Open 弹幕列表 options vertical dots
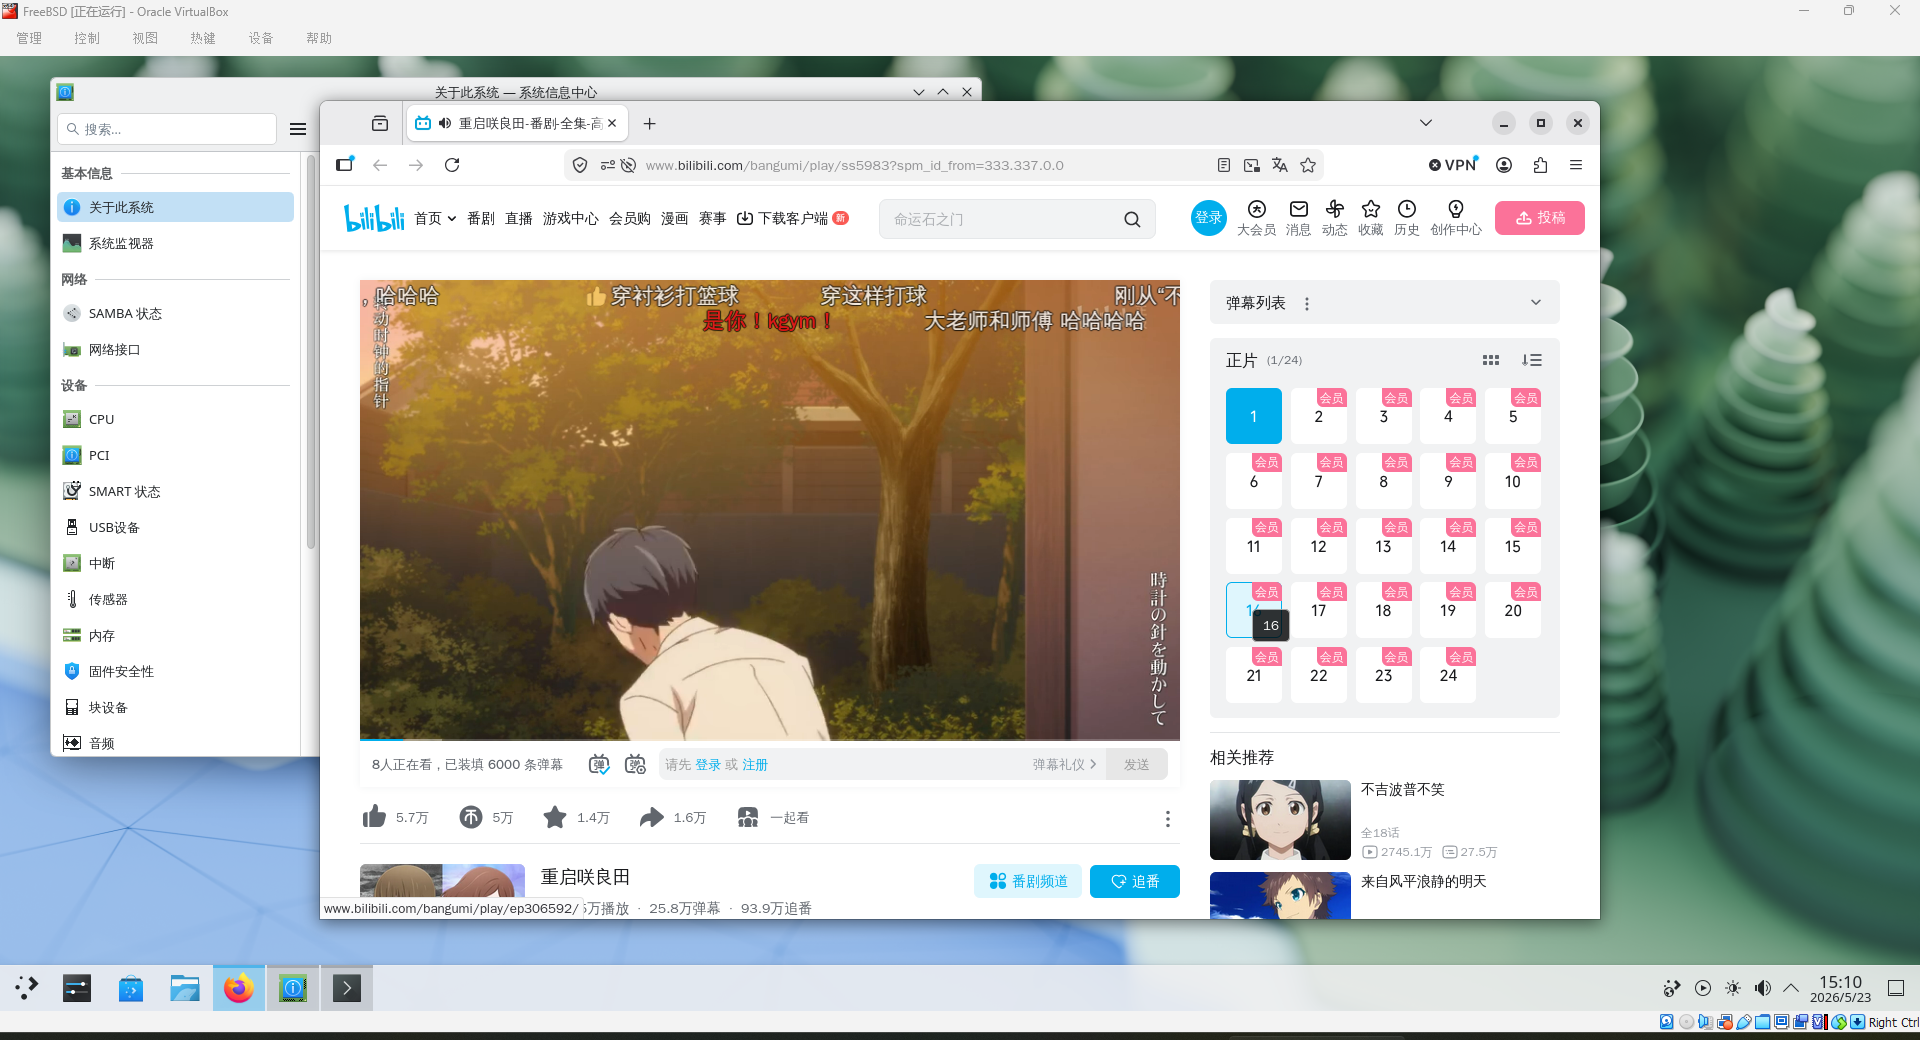The image size is (1920, 1040). [1307, 303]
